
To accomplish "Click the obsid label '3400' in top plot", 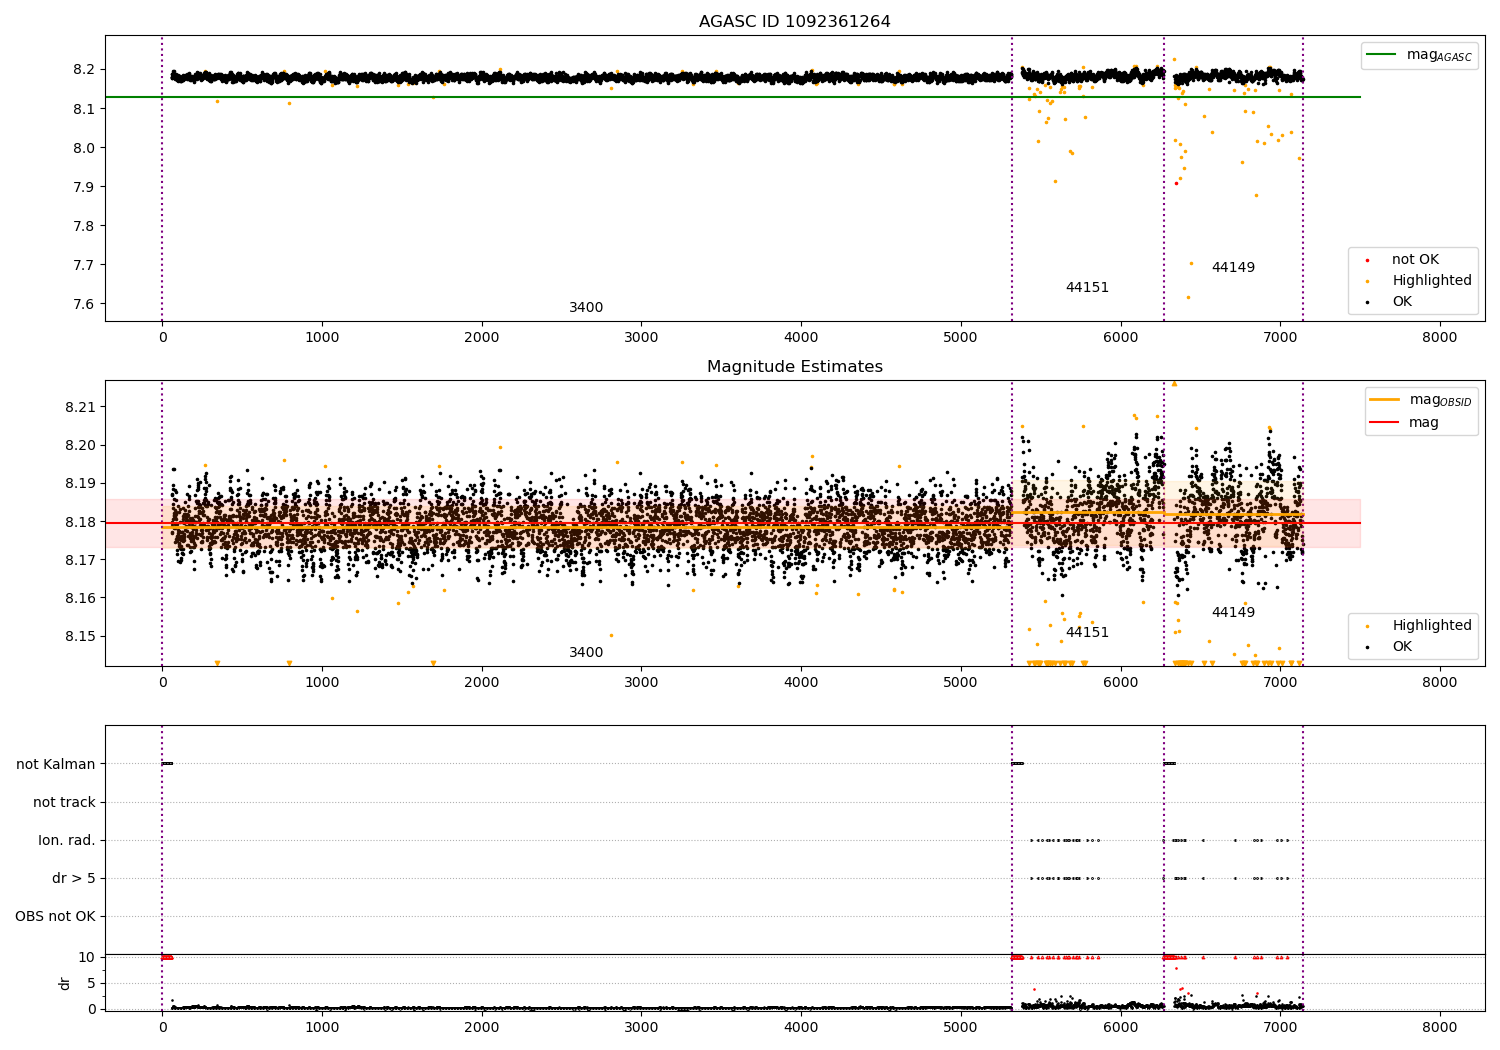I will click(586, 308).
